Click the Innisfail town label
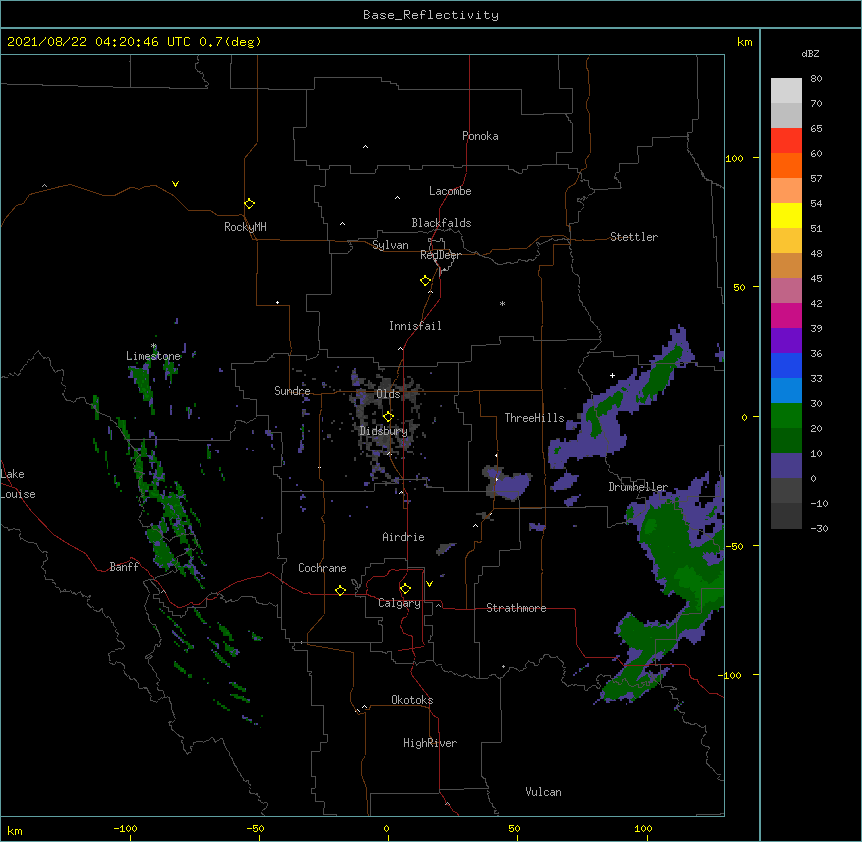This screenshot has width=862, height=842. pyautogui.click(x=415, y=326)
